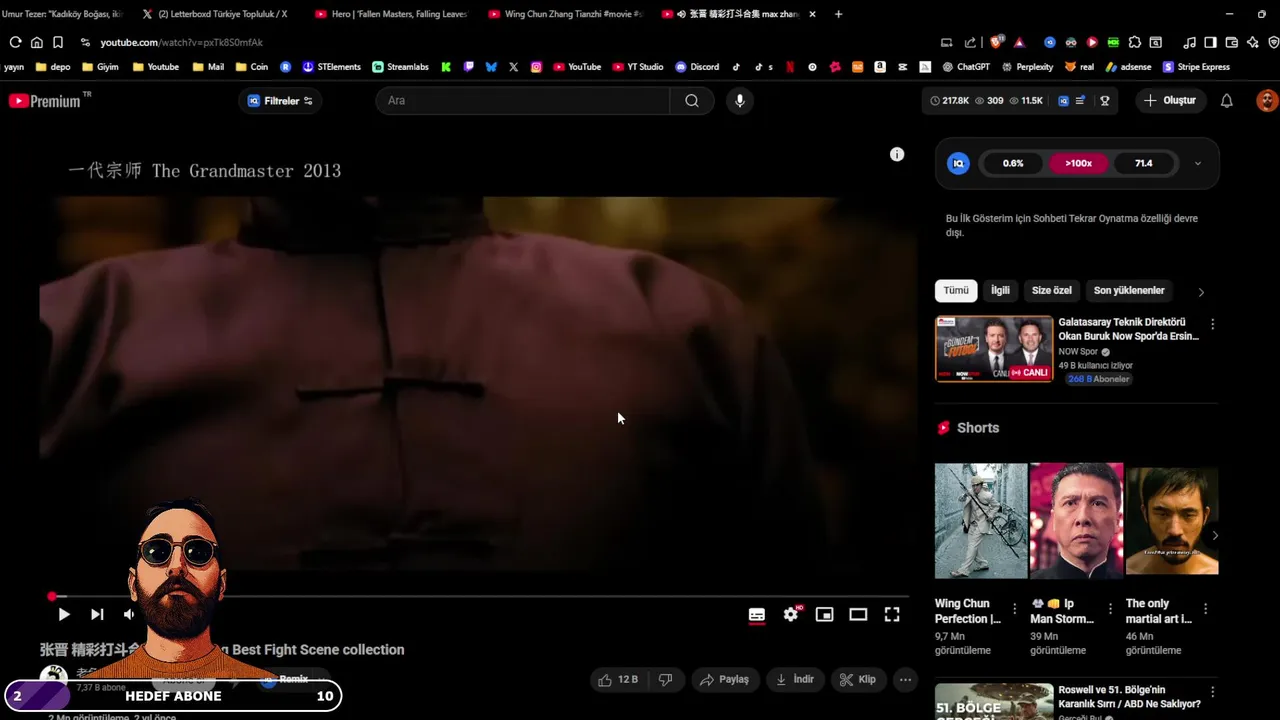Click the trophy icon in vidIQ toolbar
Image resolution: width=1280 pixels, height=720 pixels.
tap(1105, 101)
